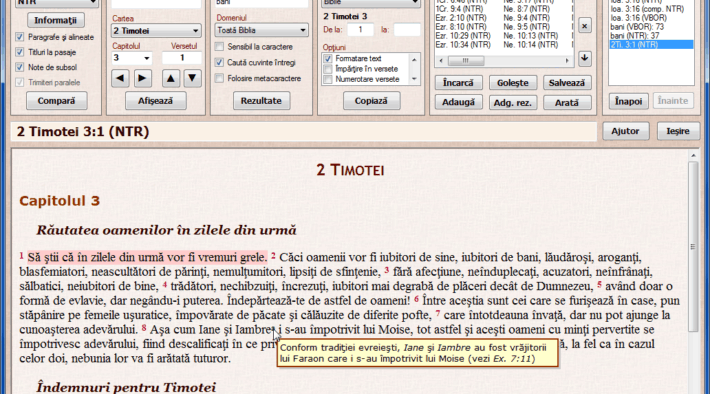
Task: Open the Capitolul dropdown showing 3
Action: (x=131, y=58)
